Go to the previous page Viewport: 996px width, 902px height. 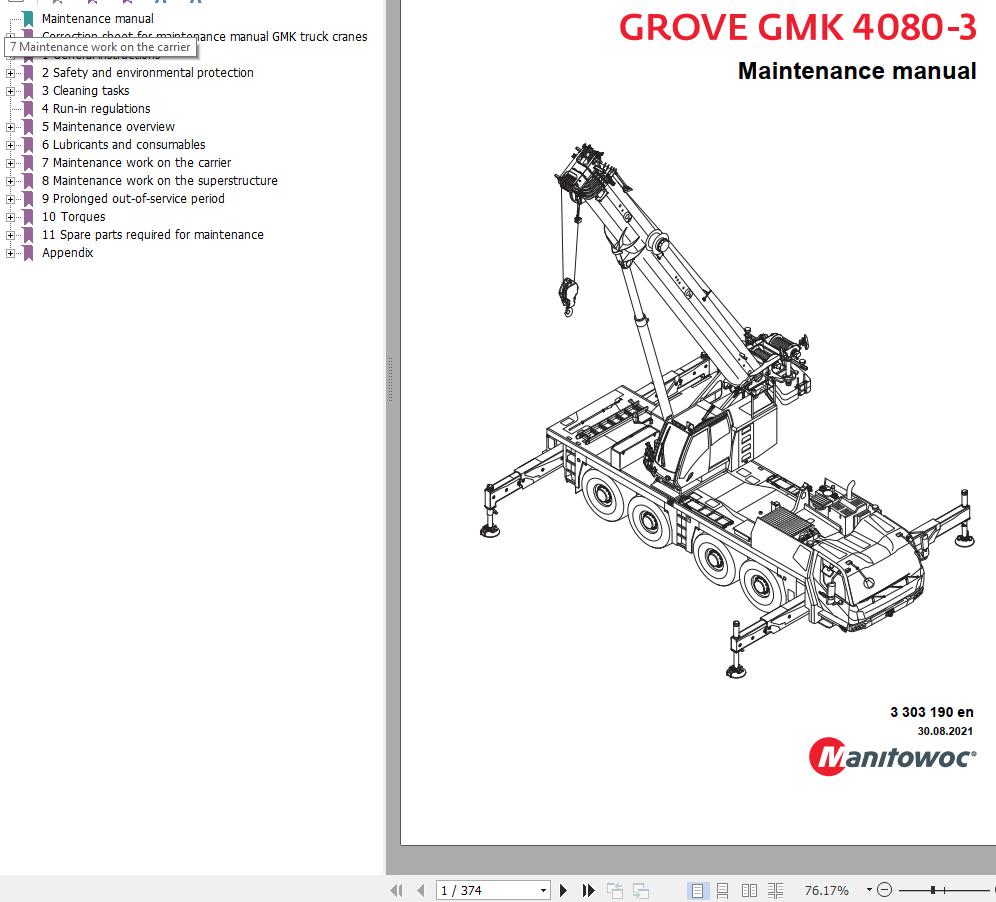coord(420,891)
